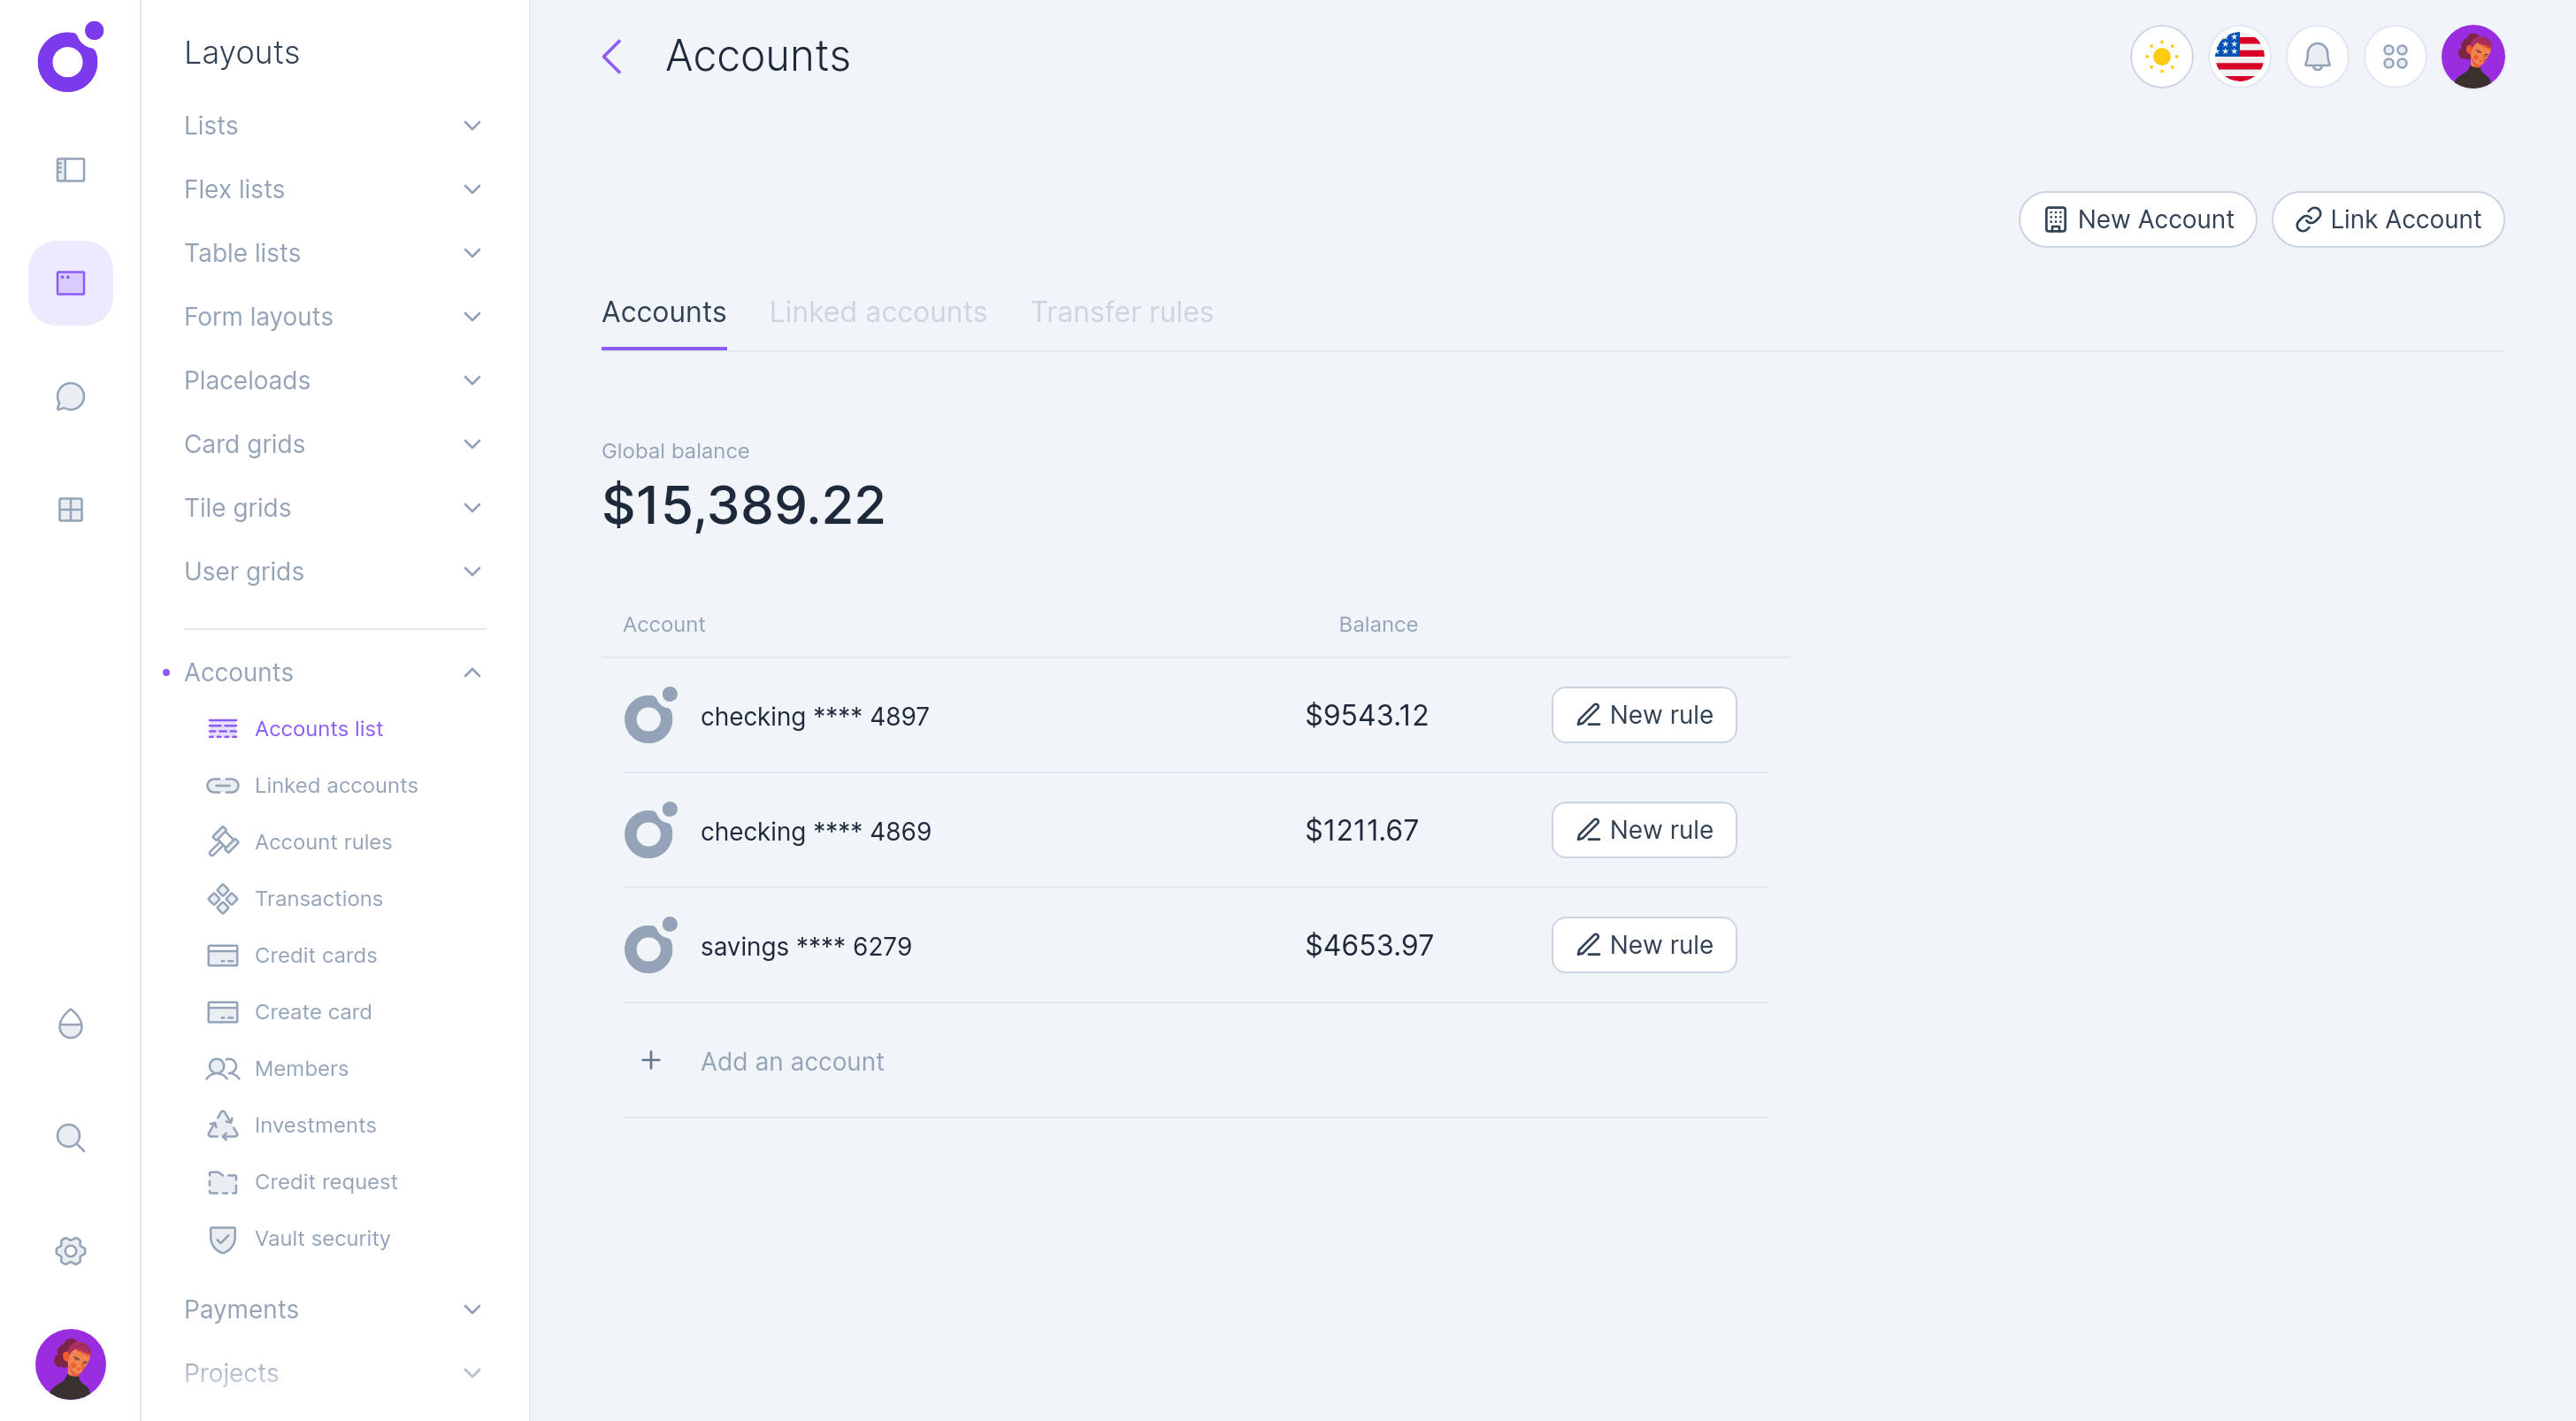The width and height of the screenshot is (2576, 1421).
Task: Open the search icon in sidebar
Action: [70, 1138]
